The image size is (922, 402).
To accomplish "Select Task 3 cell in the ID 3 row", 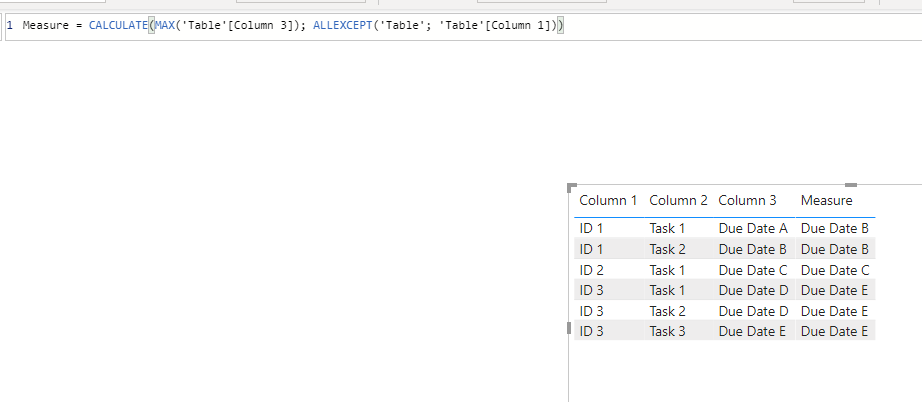I will [667, 331].
